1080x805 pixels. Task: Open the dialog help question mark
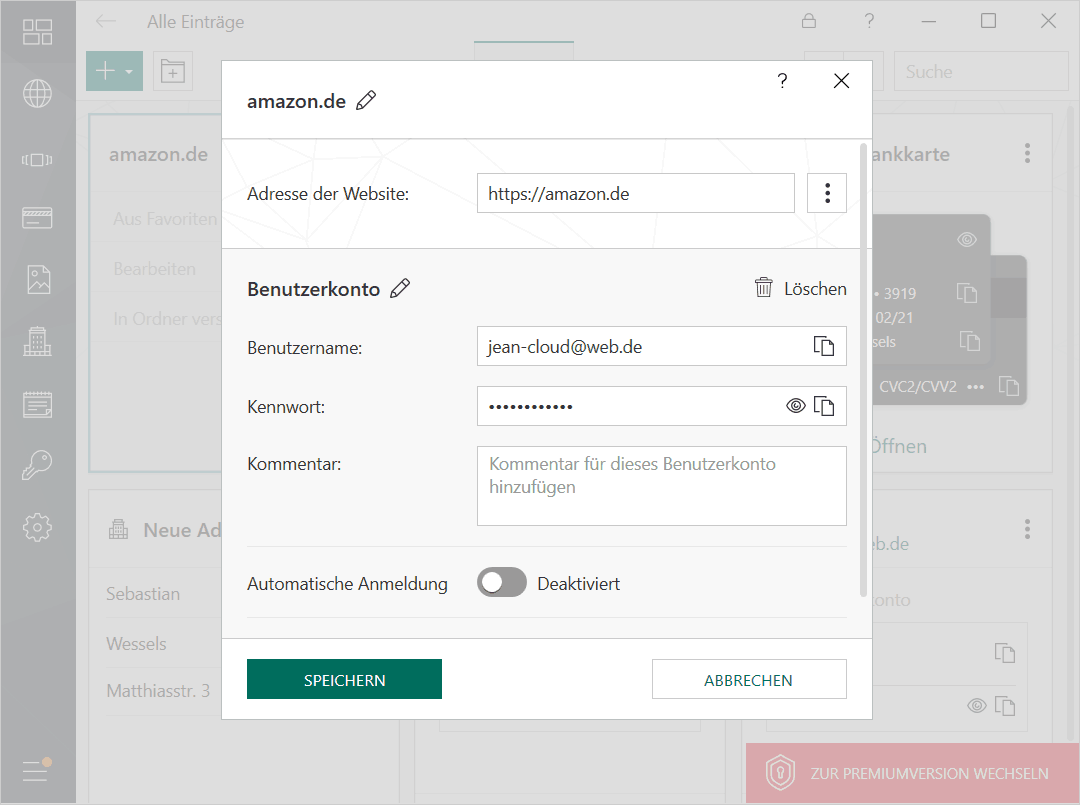(782, 81)
